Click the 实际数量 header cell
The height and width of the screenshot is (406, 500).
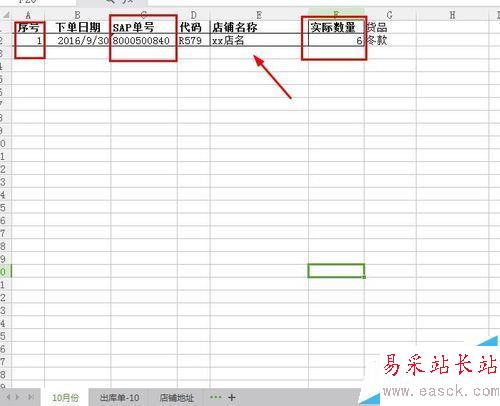coord(336,27)
